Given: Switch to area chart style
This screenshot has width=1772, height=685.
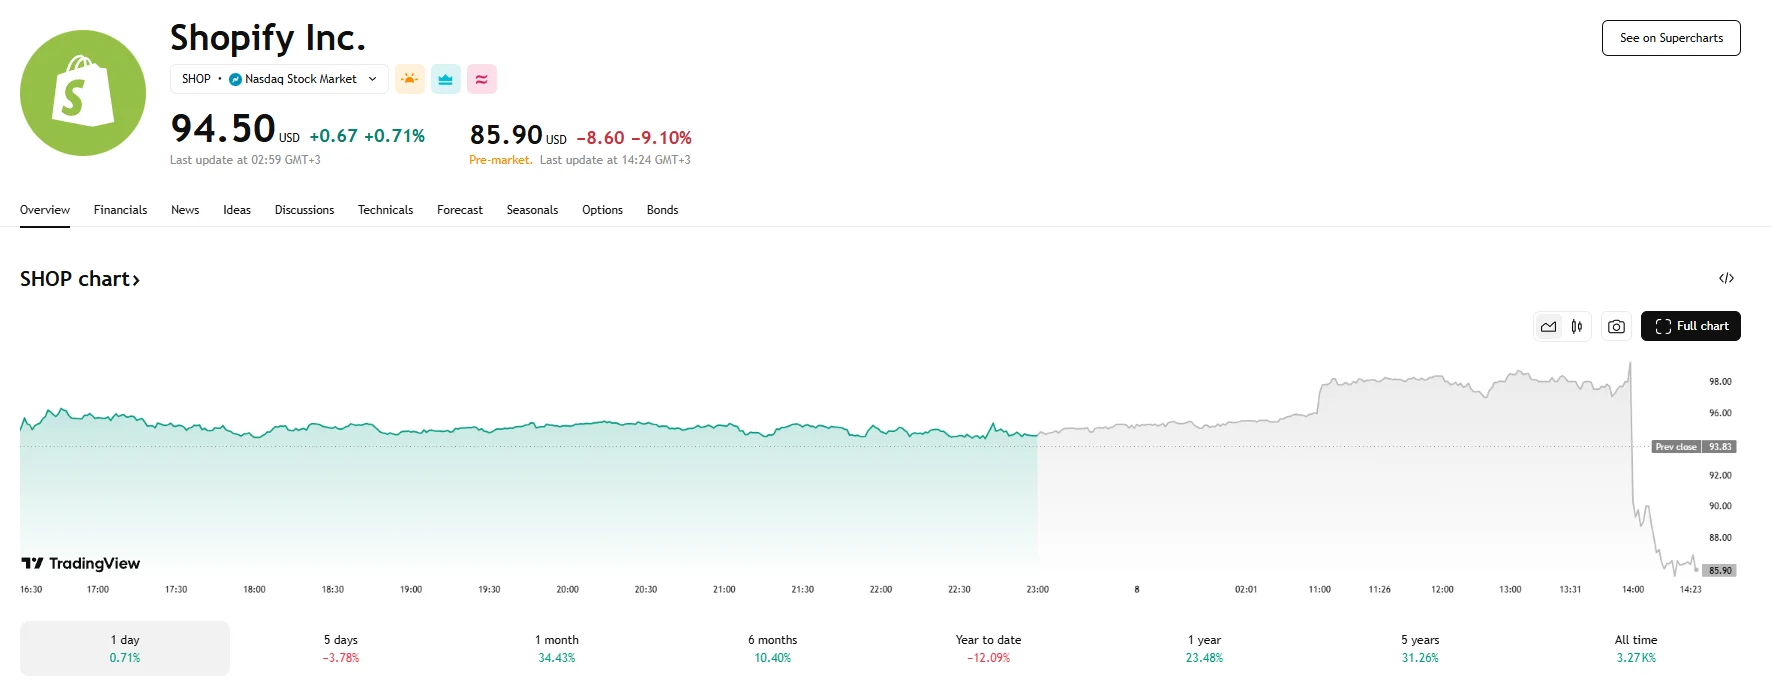Looking at the screenshot, I should point(1549,326).
